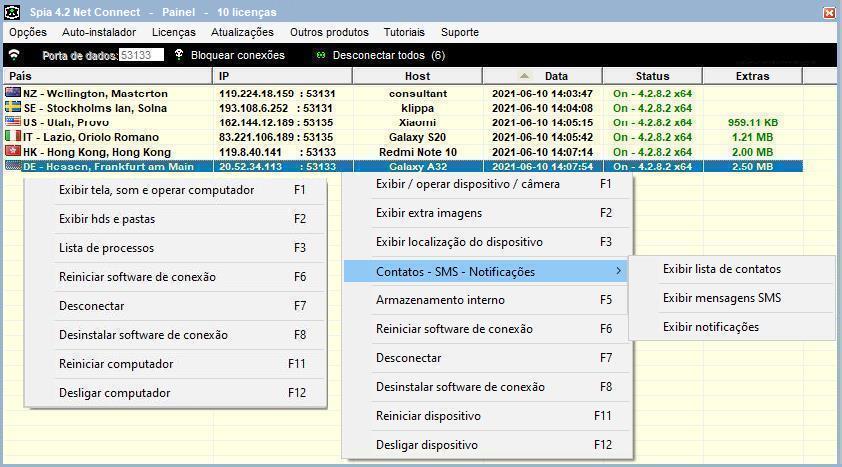
Task: Click the Porta de dados input field
Action: (x=141, y=55)
